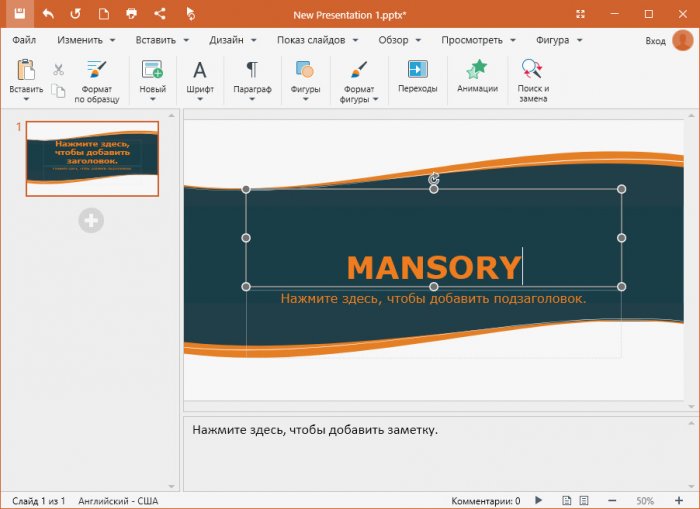Screen dimensions: 700x509
Task: Undo the last action
Action: 48,14
